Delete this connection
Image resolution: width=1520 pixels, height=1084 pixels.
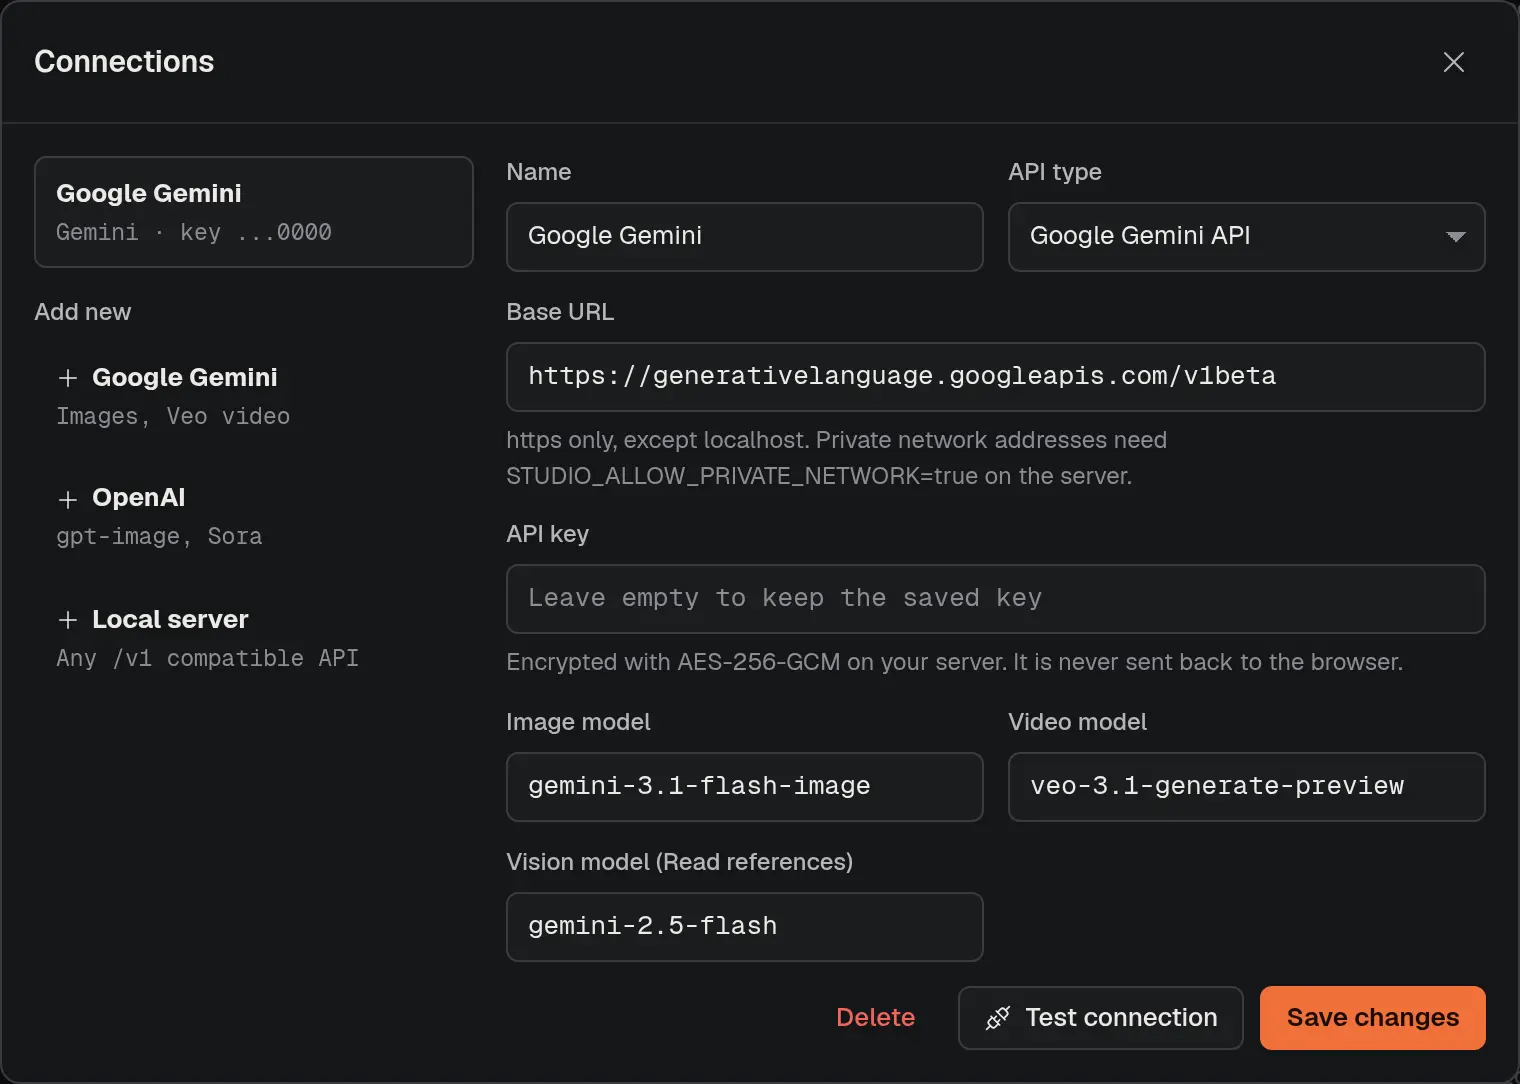876,1018
